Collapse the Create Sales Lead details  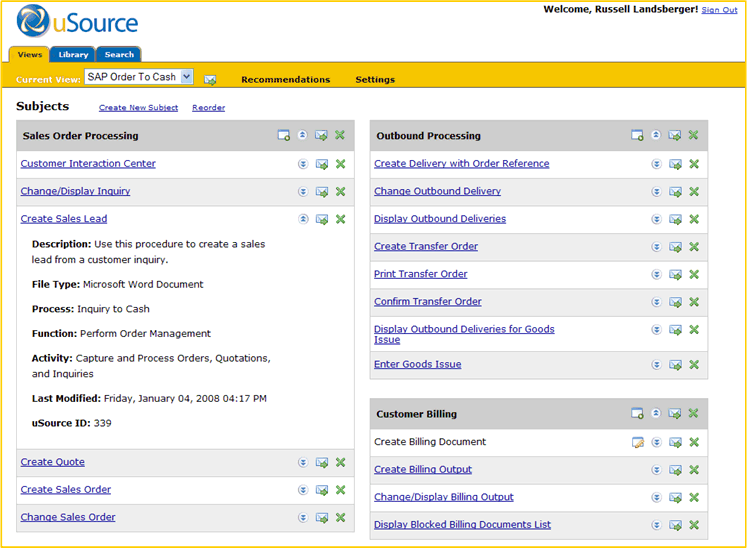pyautogui.click(x=303, y=219)
